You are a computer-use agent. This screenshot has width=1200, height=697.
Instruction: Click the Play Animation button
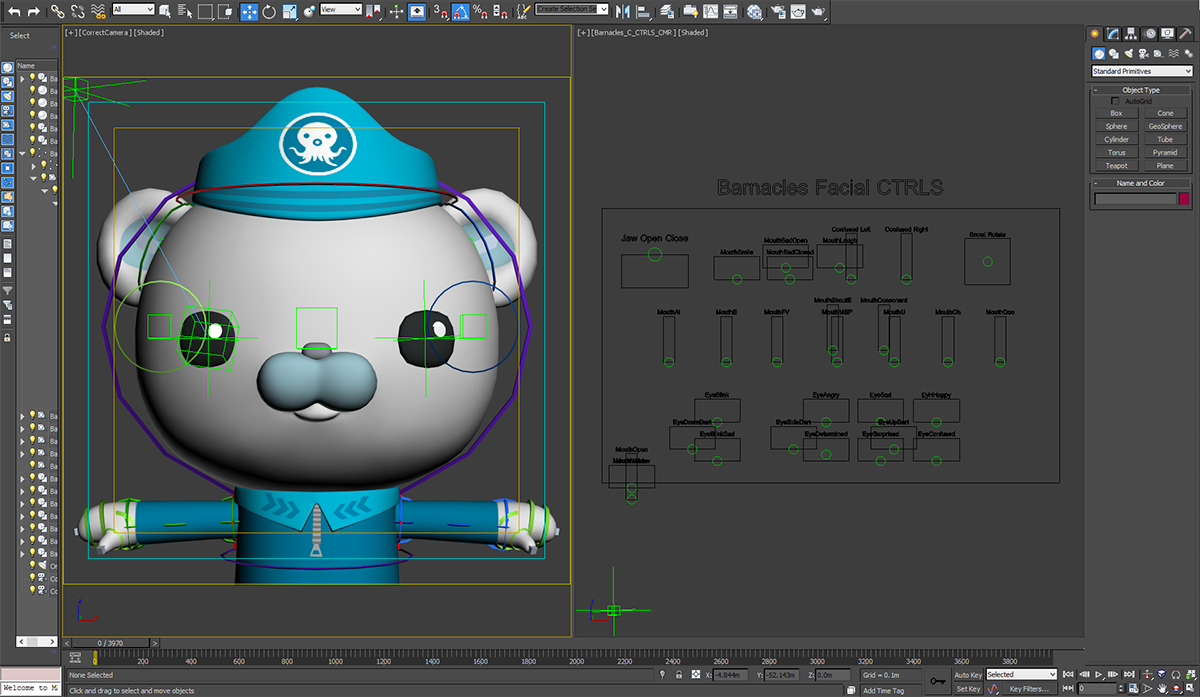click(x=1099, y=675)
